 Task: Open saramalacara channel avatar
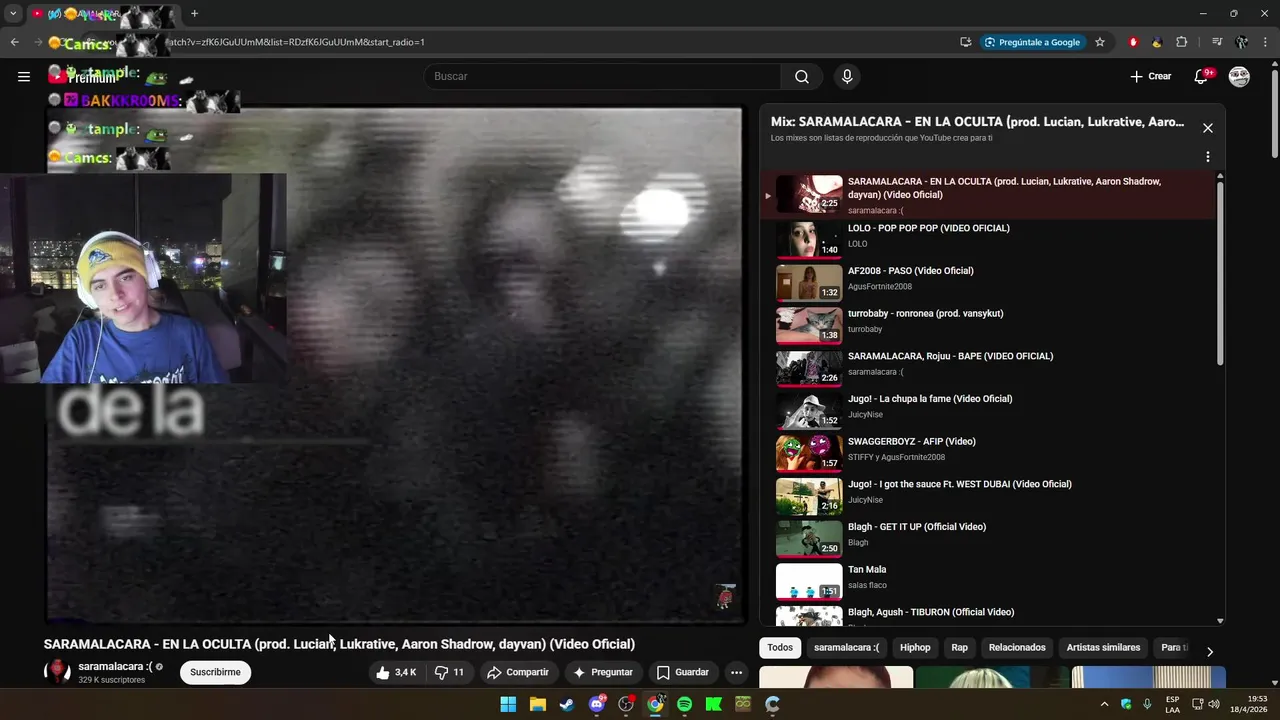tap(57, 671)
